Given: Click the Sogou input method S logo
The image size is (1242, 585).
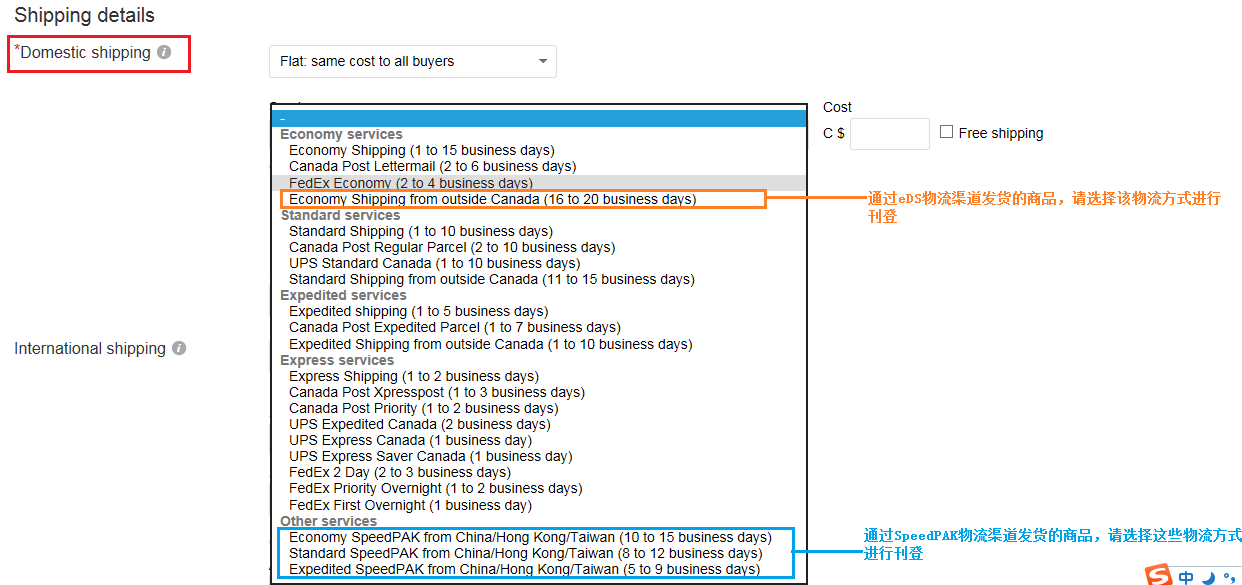Looking at the screenshot, I should coord(1159,576).
